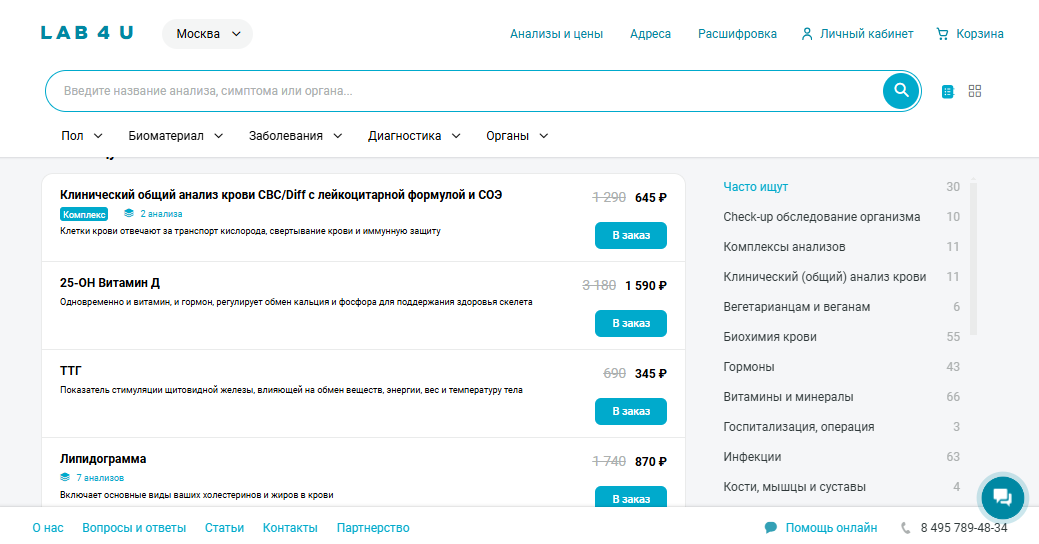Open Липидограмма analysis title

[x=103, y=459]
